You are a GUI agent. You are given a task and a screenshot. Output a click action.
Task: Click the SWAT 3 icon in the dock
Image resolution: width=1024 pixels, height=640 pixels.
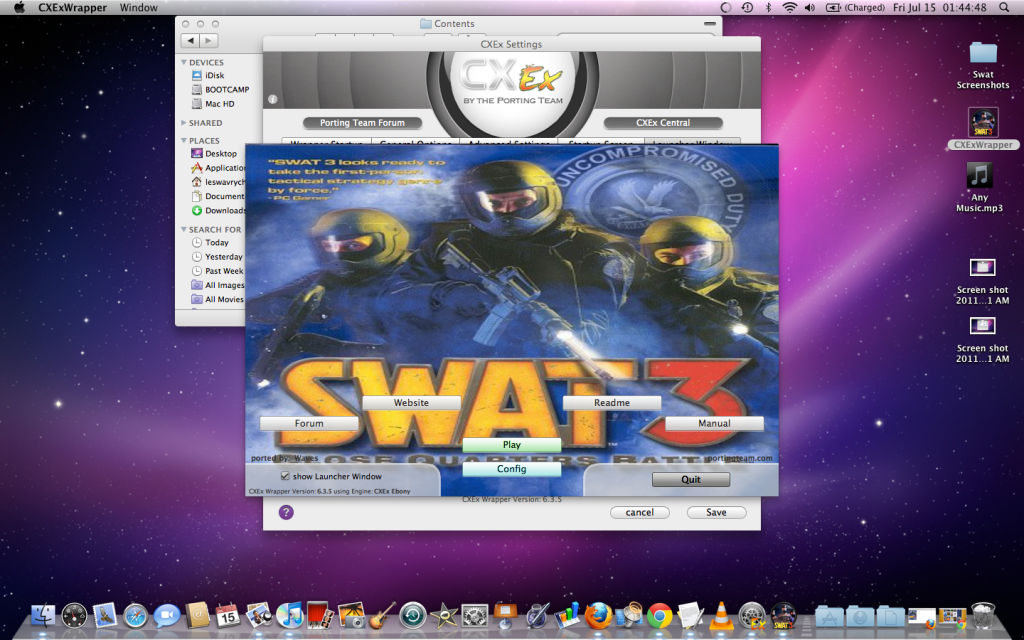coord(783,615)
